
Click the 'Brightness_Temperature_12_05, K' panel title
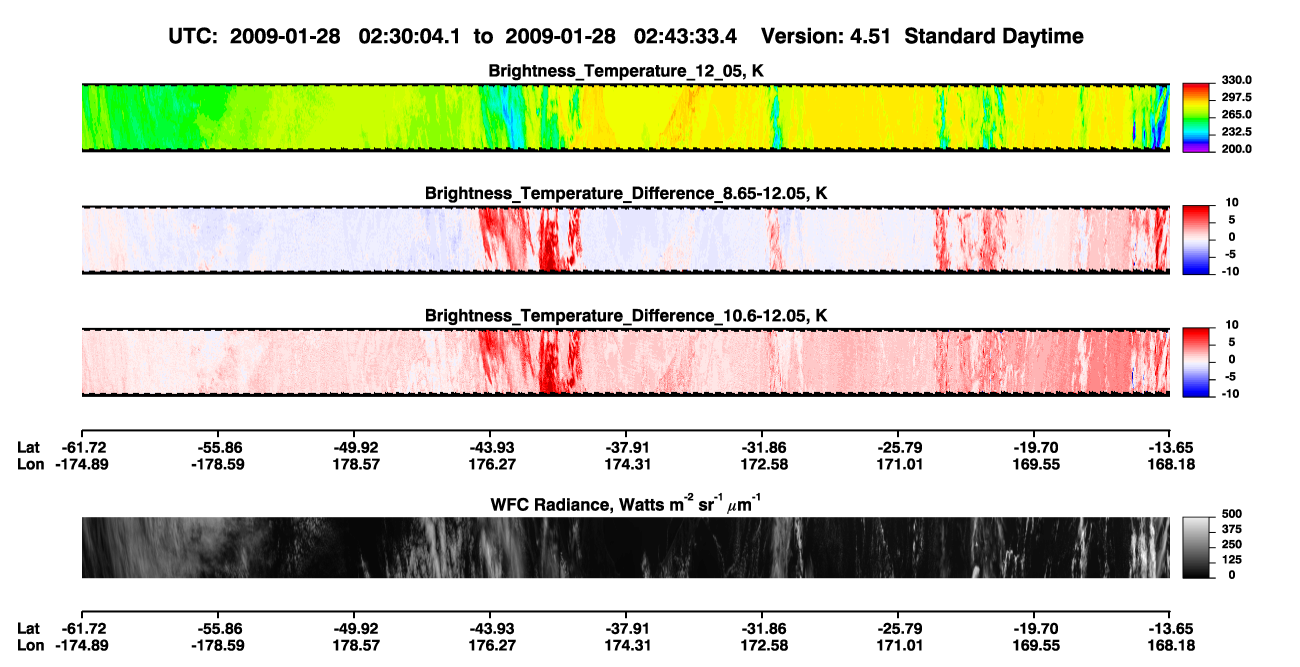[626, 72]
